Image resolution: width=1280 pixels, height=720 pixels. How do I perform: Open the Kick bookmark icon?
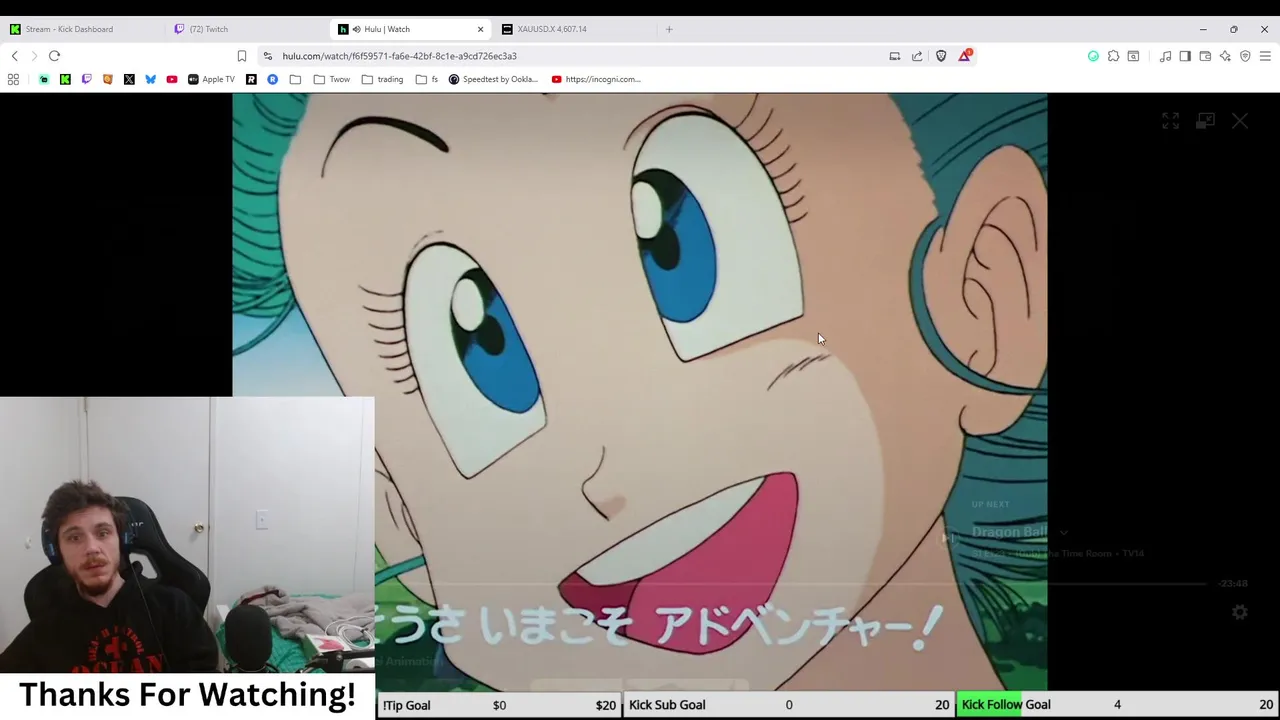(x=65, y=79)
